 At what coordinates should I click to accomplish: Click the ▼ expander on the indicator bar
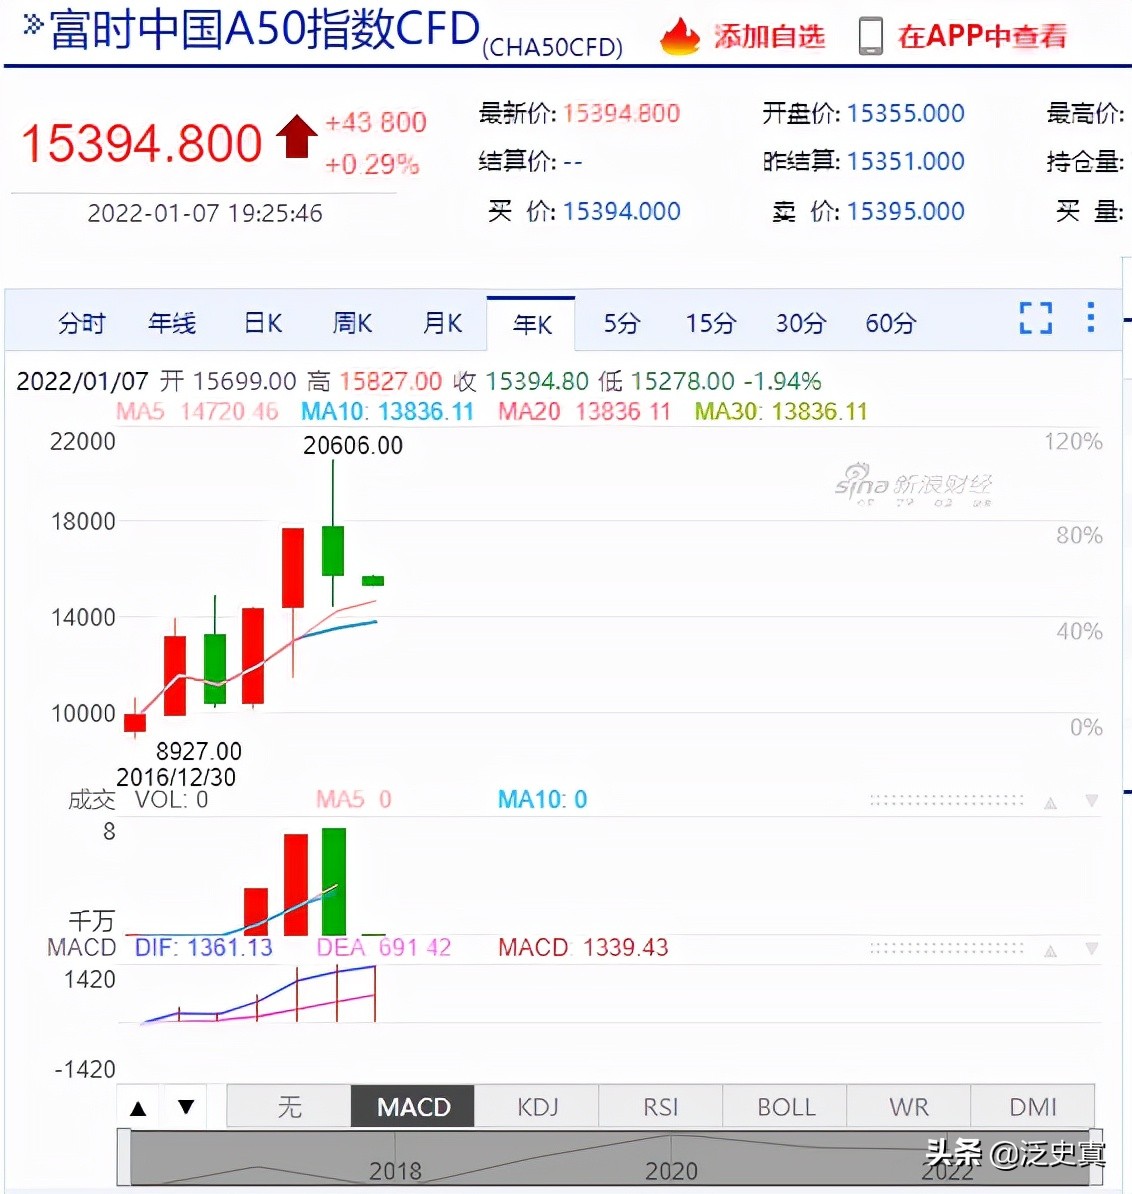185,1106
